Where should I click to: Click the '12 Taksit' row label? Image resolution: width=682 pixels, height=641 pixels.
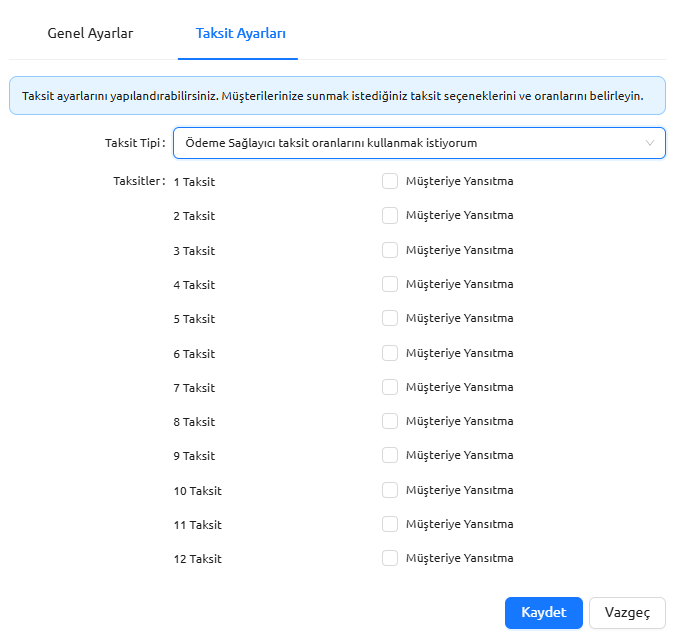pos(197,559)
